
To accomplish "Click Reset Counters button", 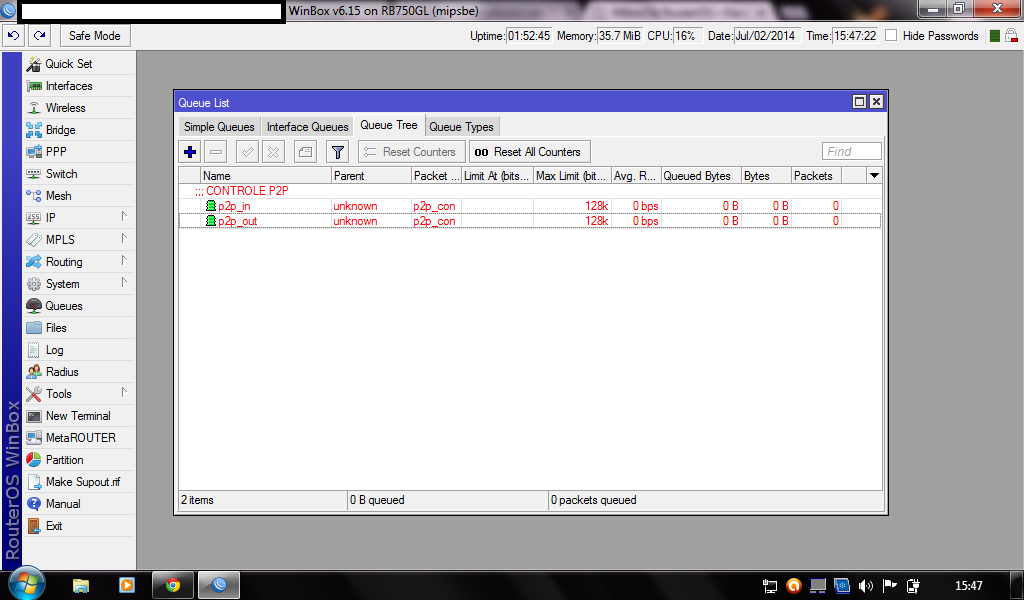I will pyautogui.click(x=411, y=152).
